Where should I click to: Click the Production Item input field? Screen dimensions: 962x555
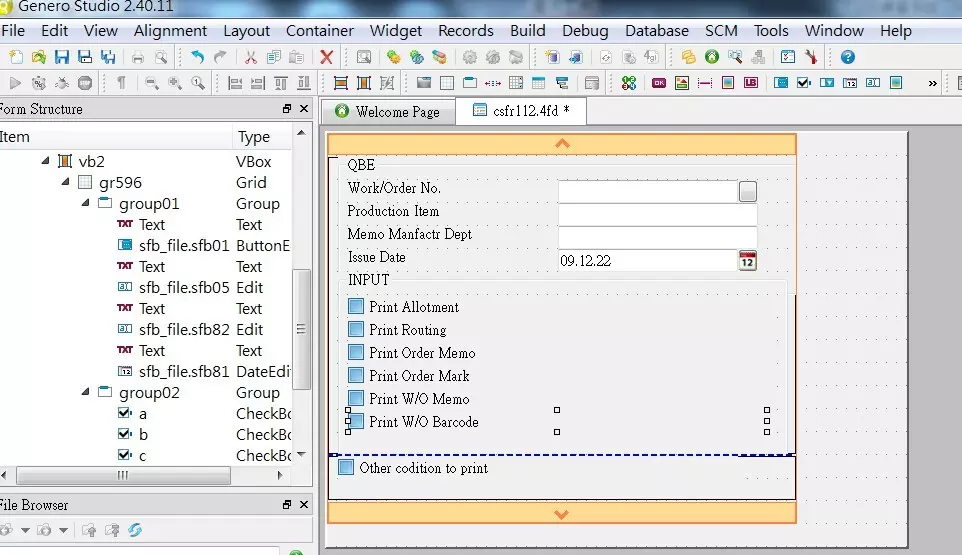tap(657, 214)
